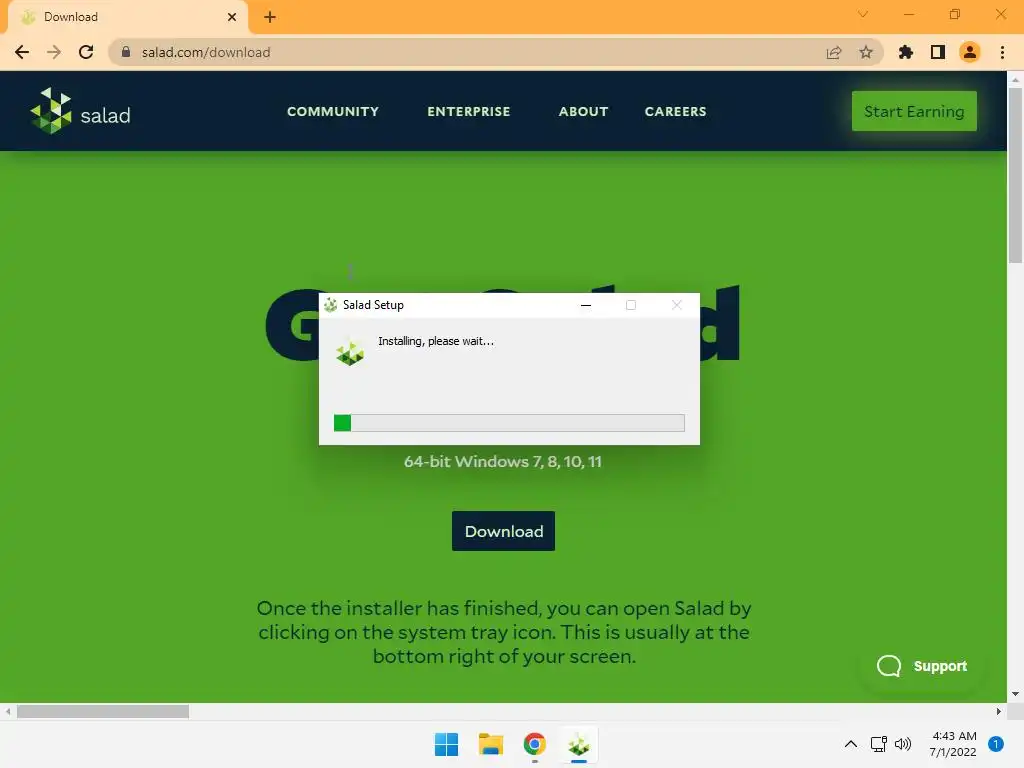Click the Salad logo in site header
1024x768 pixels.
click(x=80, y=112)
